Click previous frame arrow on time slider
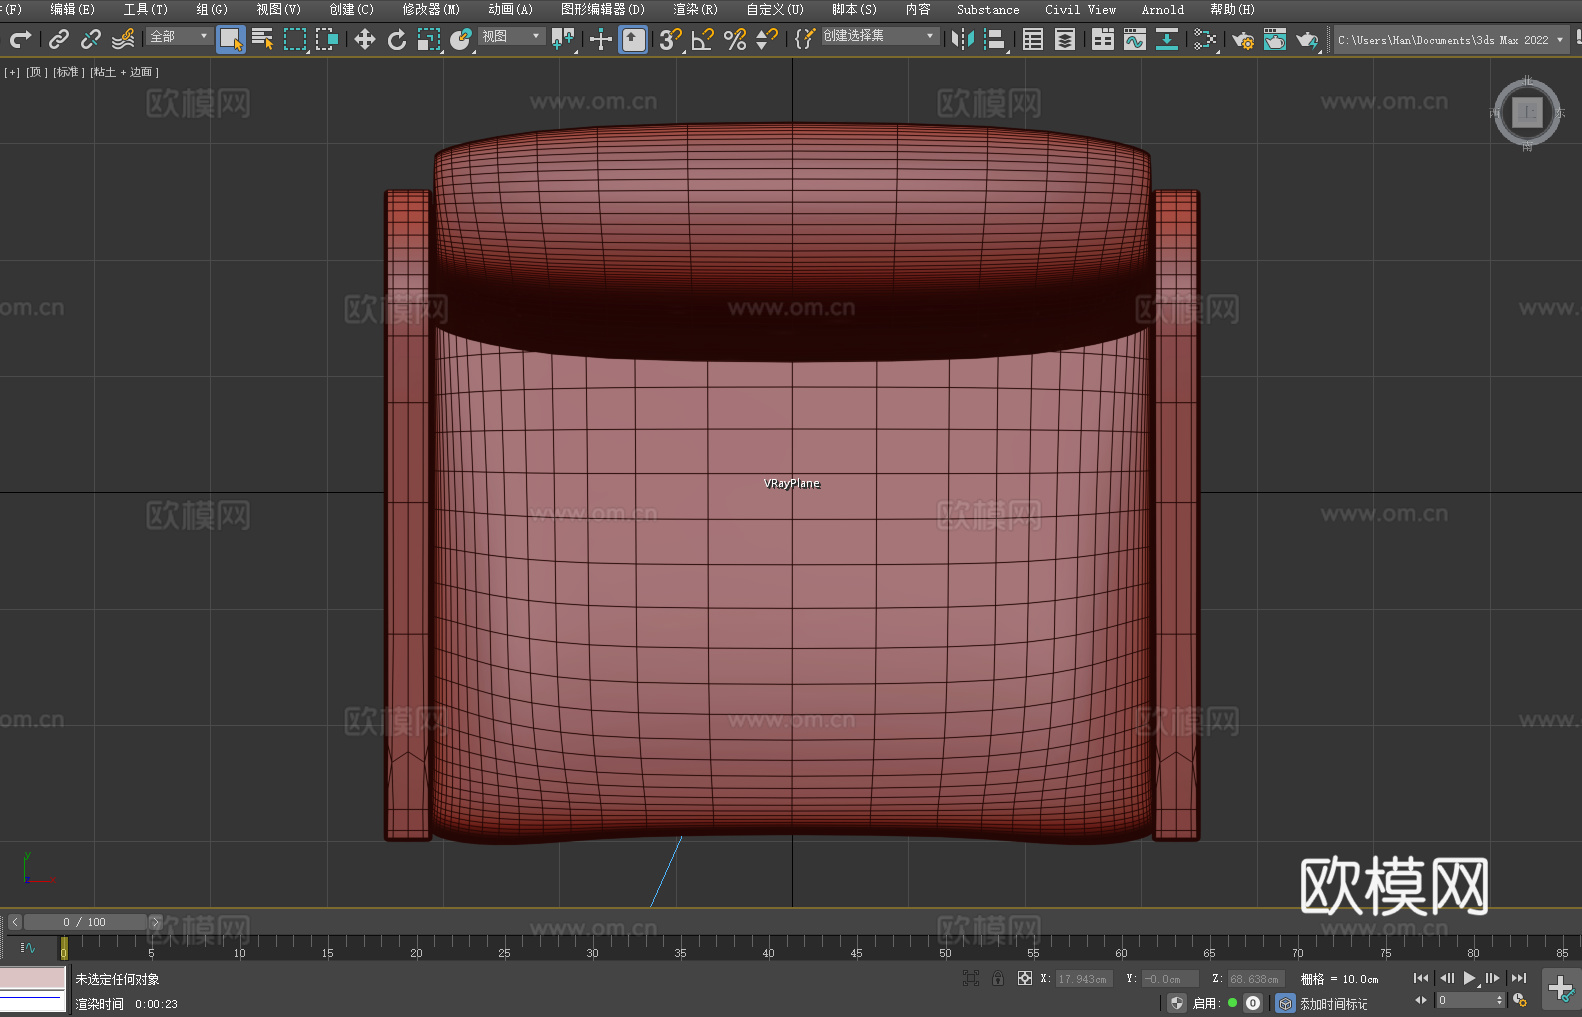1582x1017 pixels. pos(15,922)
